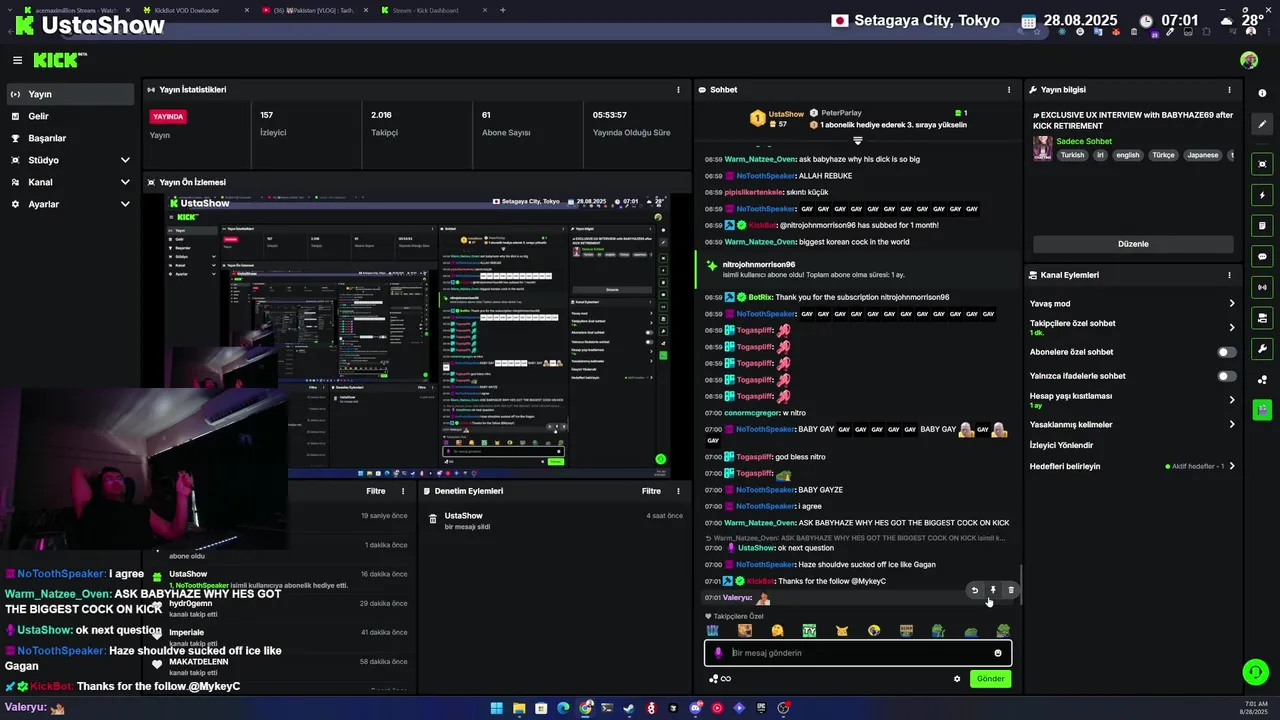Click the stream preview thumbnail
Image resolution: width=1280 pixels, height=720 pixels.
418,336
